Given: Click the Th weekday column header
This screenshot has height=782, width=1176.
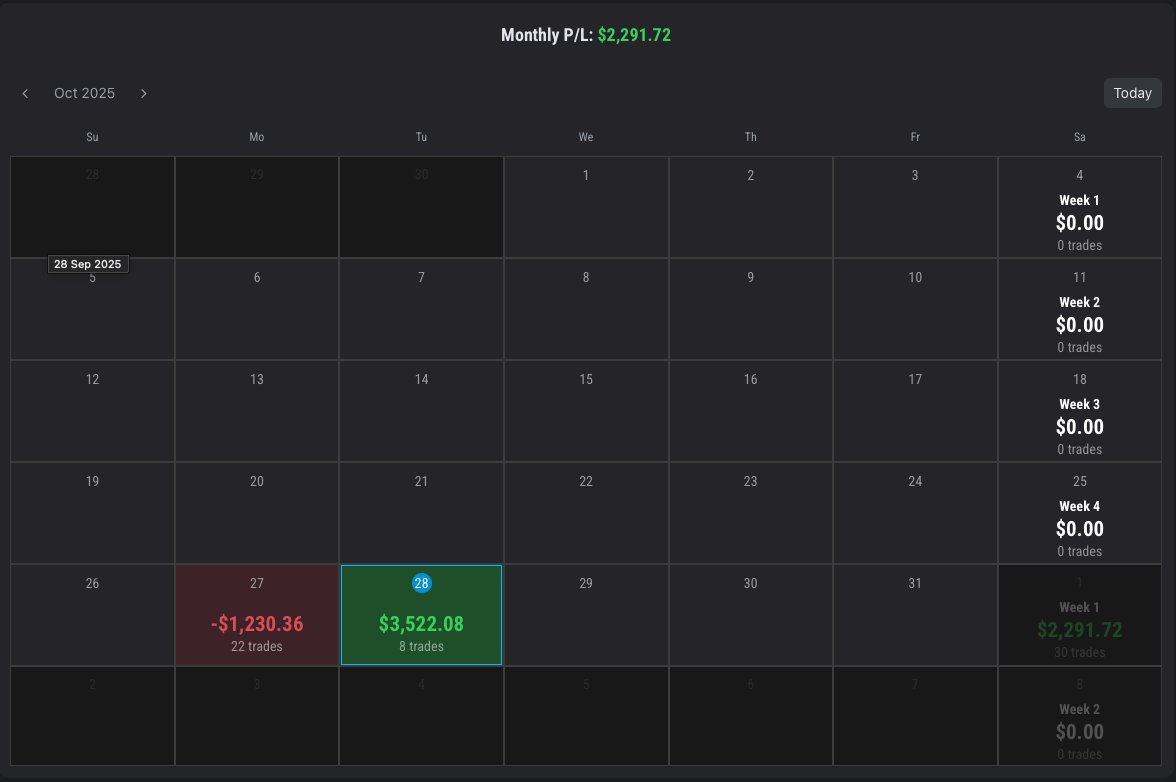Looking at the screenshot, I should point(751,137).
